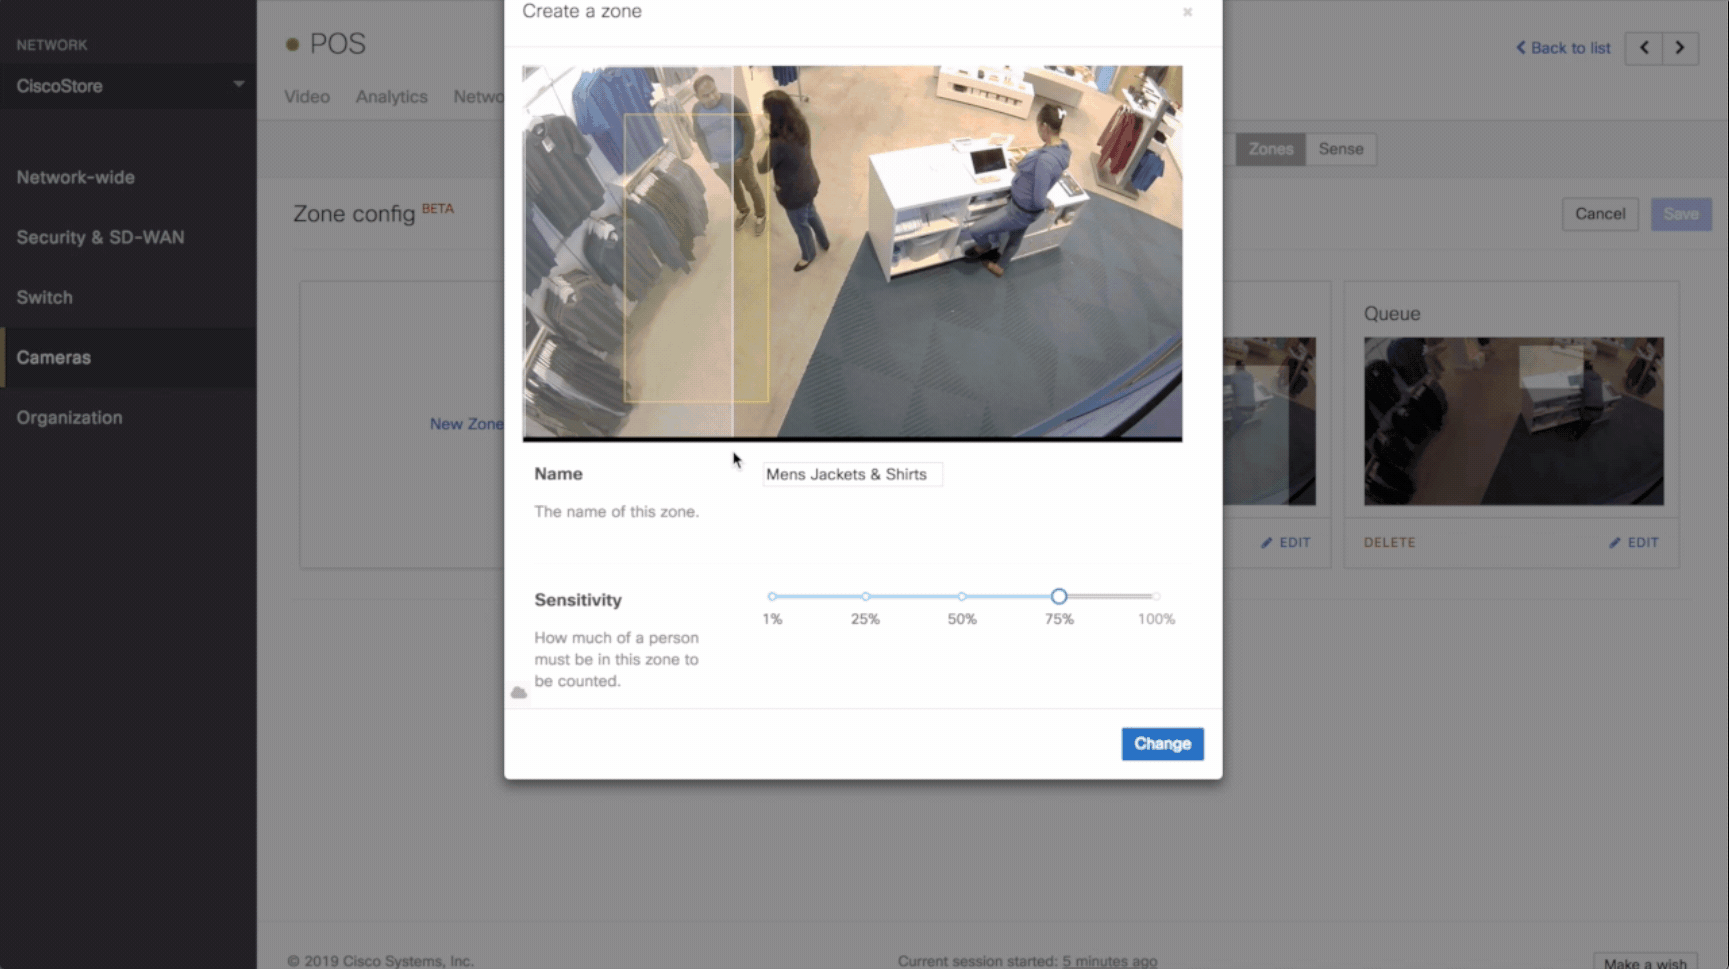Screen dimensions: 1729x969
Task: Click the 5 minutes ago session link
Action: click(1109, 961)
